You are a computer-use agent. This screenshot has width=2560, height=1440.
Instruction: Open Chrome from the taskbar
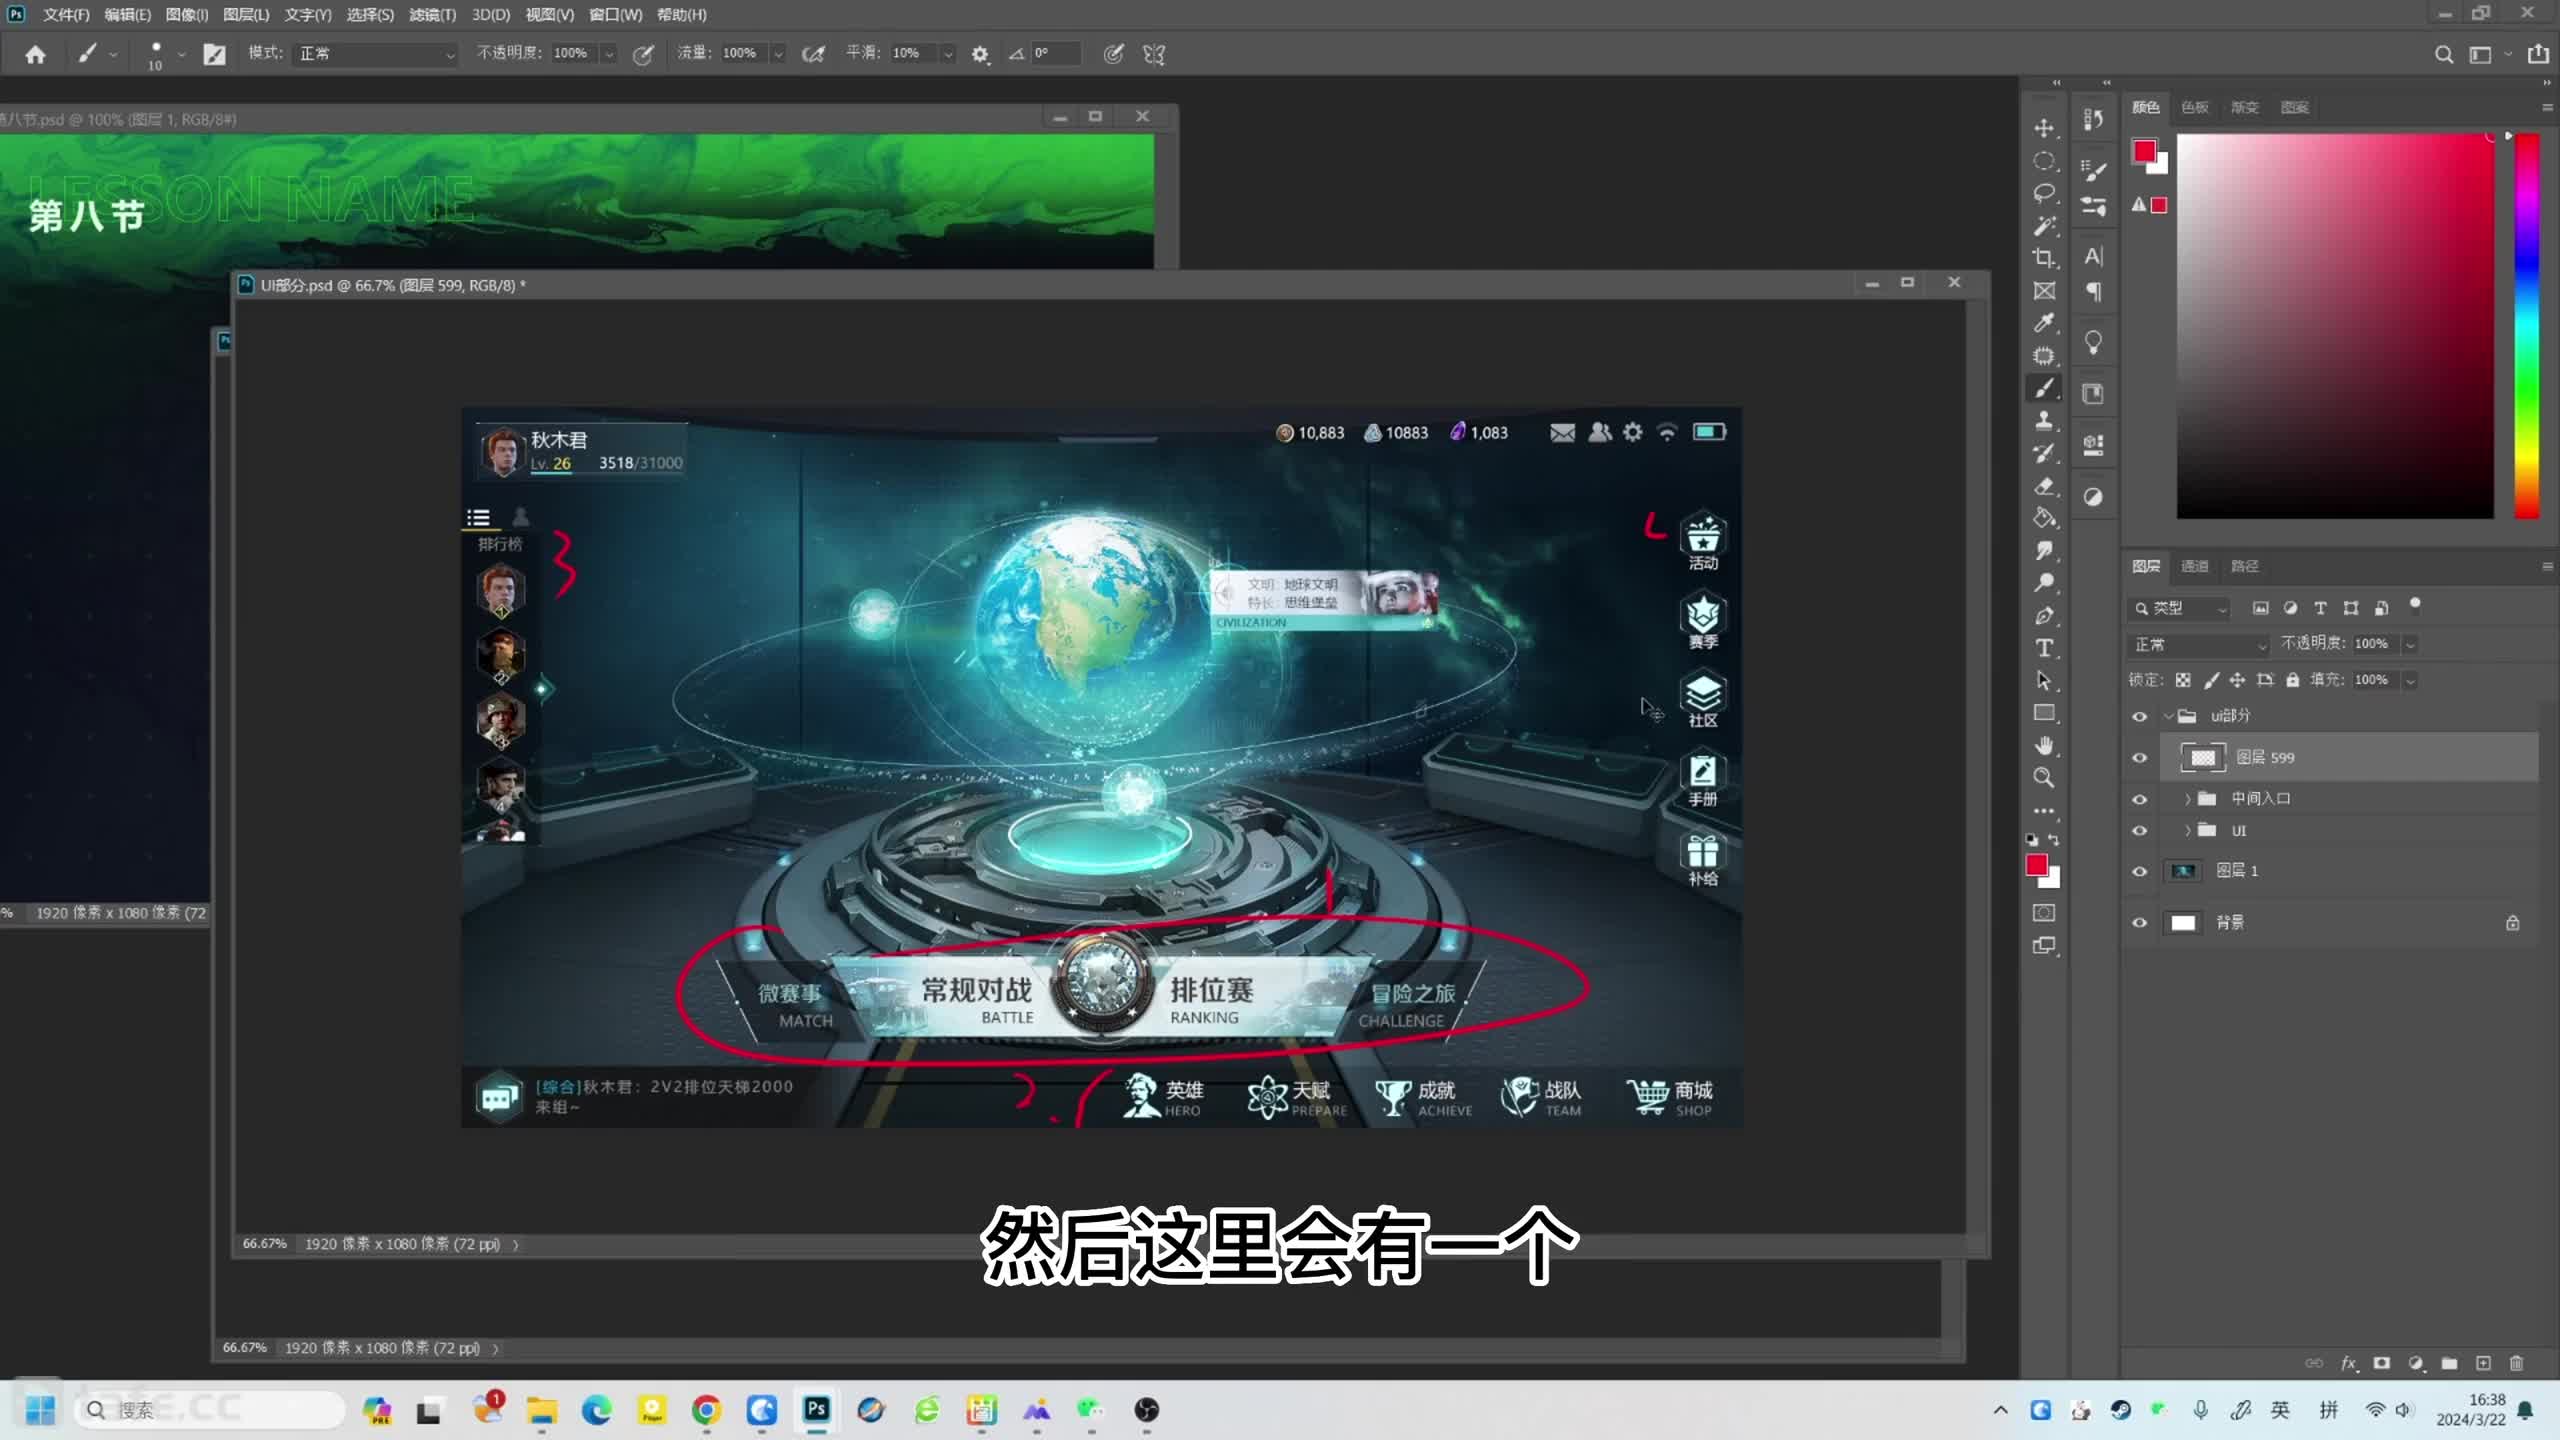click(706, 1410)
